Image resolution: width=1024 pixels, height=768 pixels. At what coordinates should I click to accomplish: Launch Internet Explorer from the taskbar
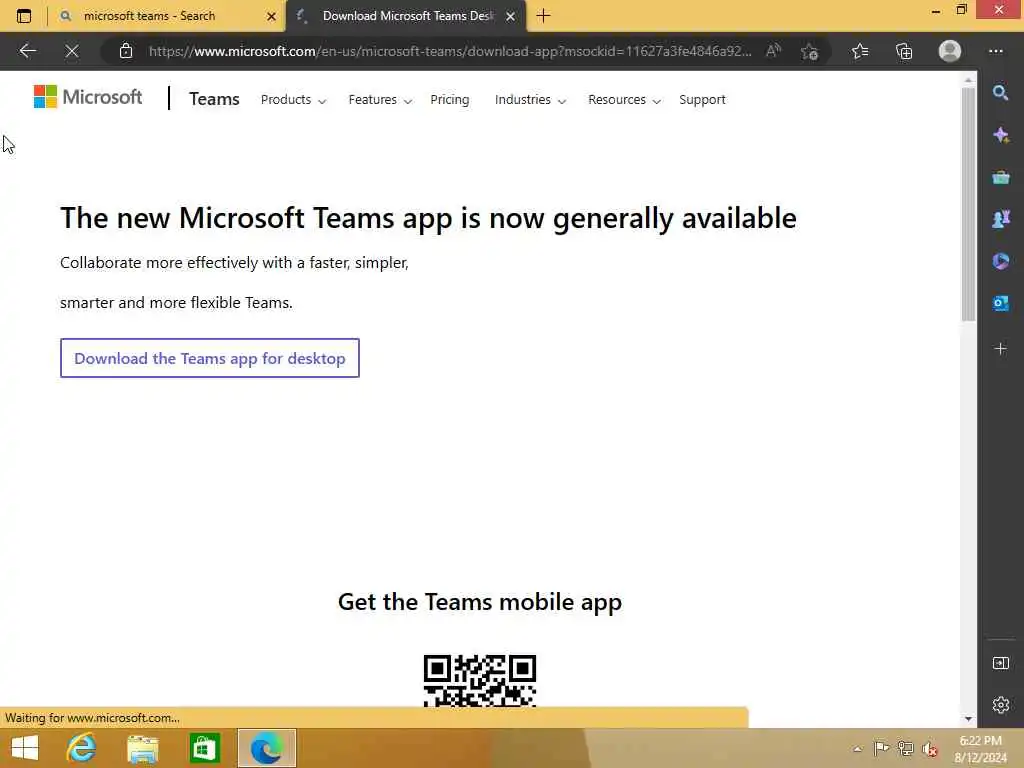tap(82, 748)
